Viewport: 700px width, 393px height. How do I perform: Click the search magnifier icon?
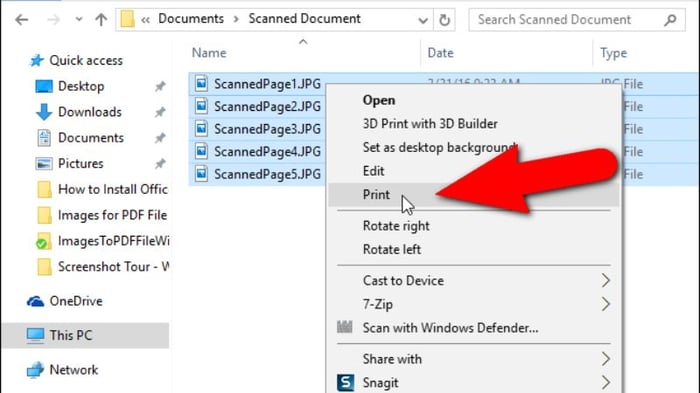670,20
